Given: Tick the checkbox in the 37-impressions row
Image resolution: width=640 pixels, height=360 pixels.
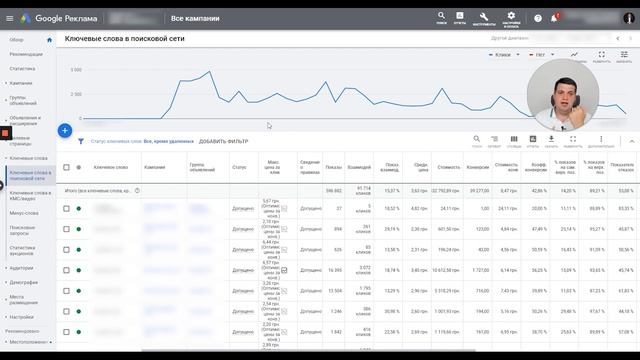Looking at the screenshot, I should (x=66, y=209).
